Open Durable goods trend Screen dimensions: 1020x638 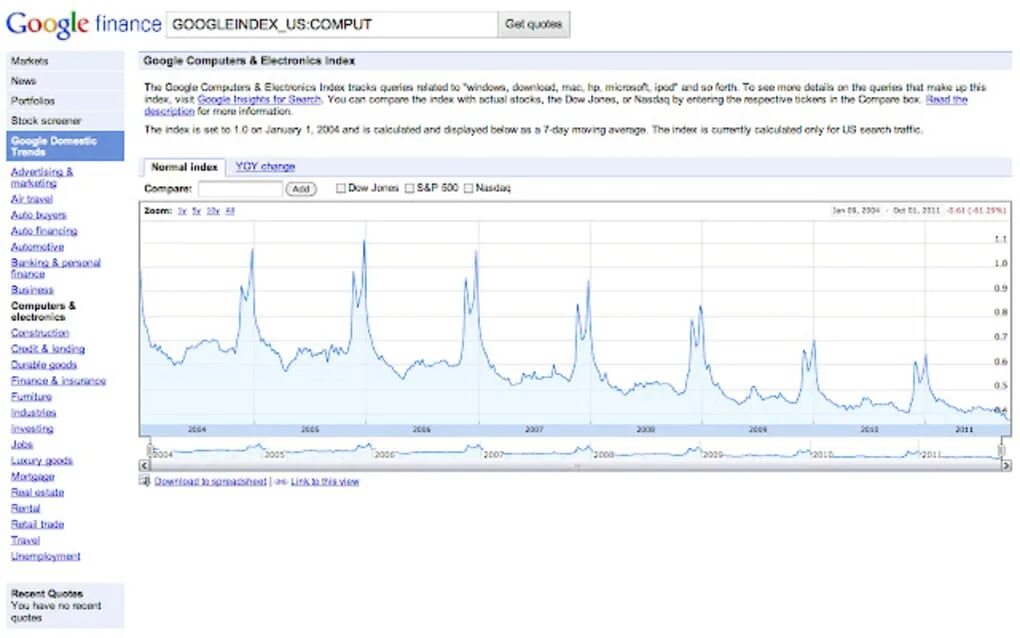44,365
